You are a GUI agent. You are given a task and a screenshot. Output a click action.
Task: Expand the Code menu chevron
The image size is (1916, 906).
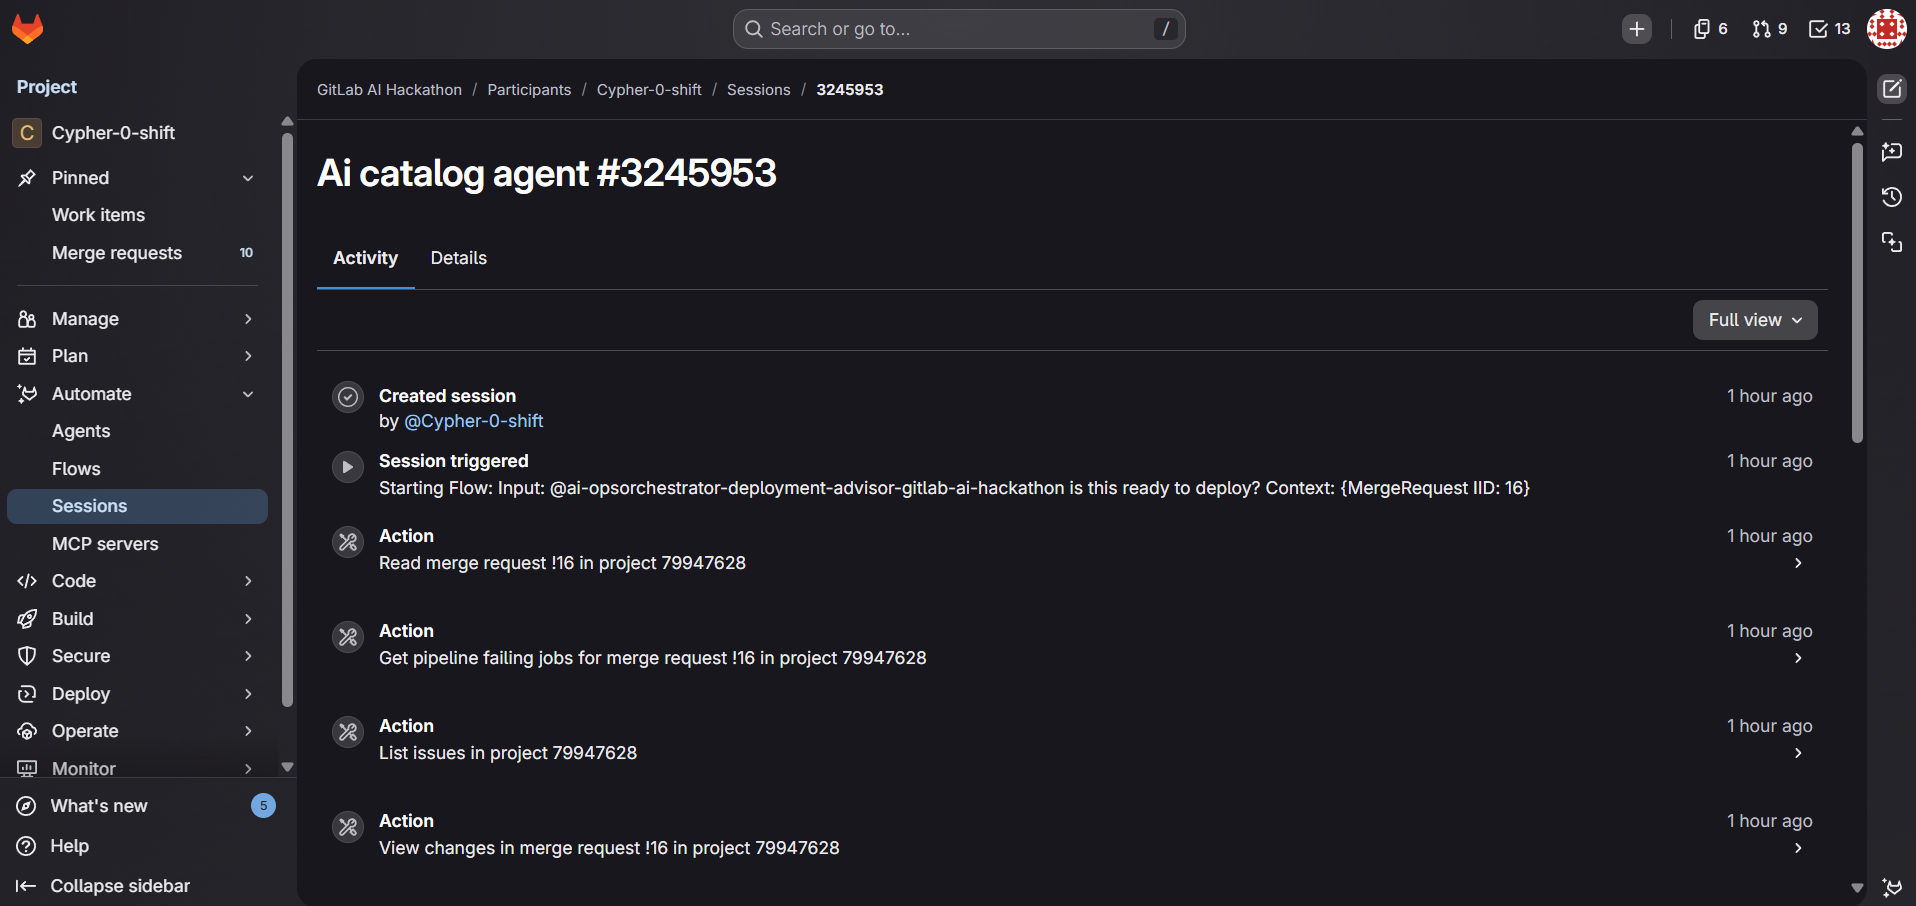pos(248,581)
